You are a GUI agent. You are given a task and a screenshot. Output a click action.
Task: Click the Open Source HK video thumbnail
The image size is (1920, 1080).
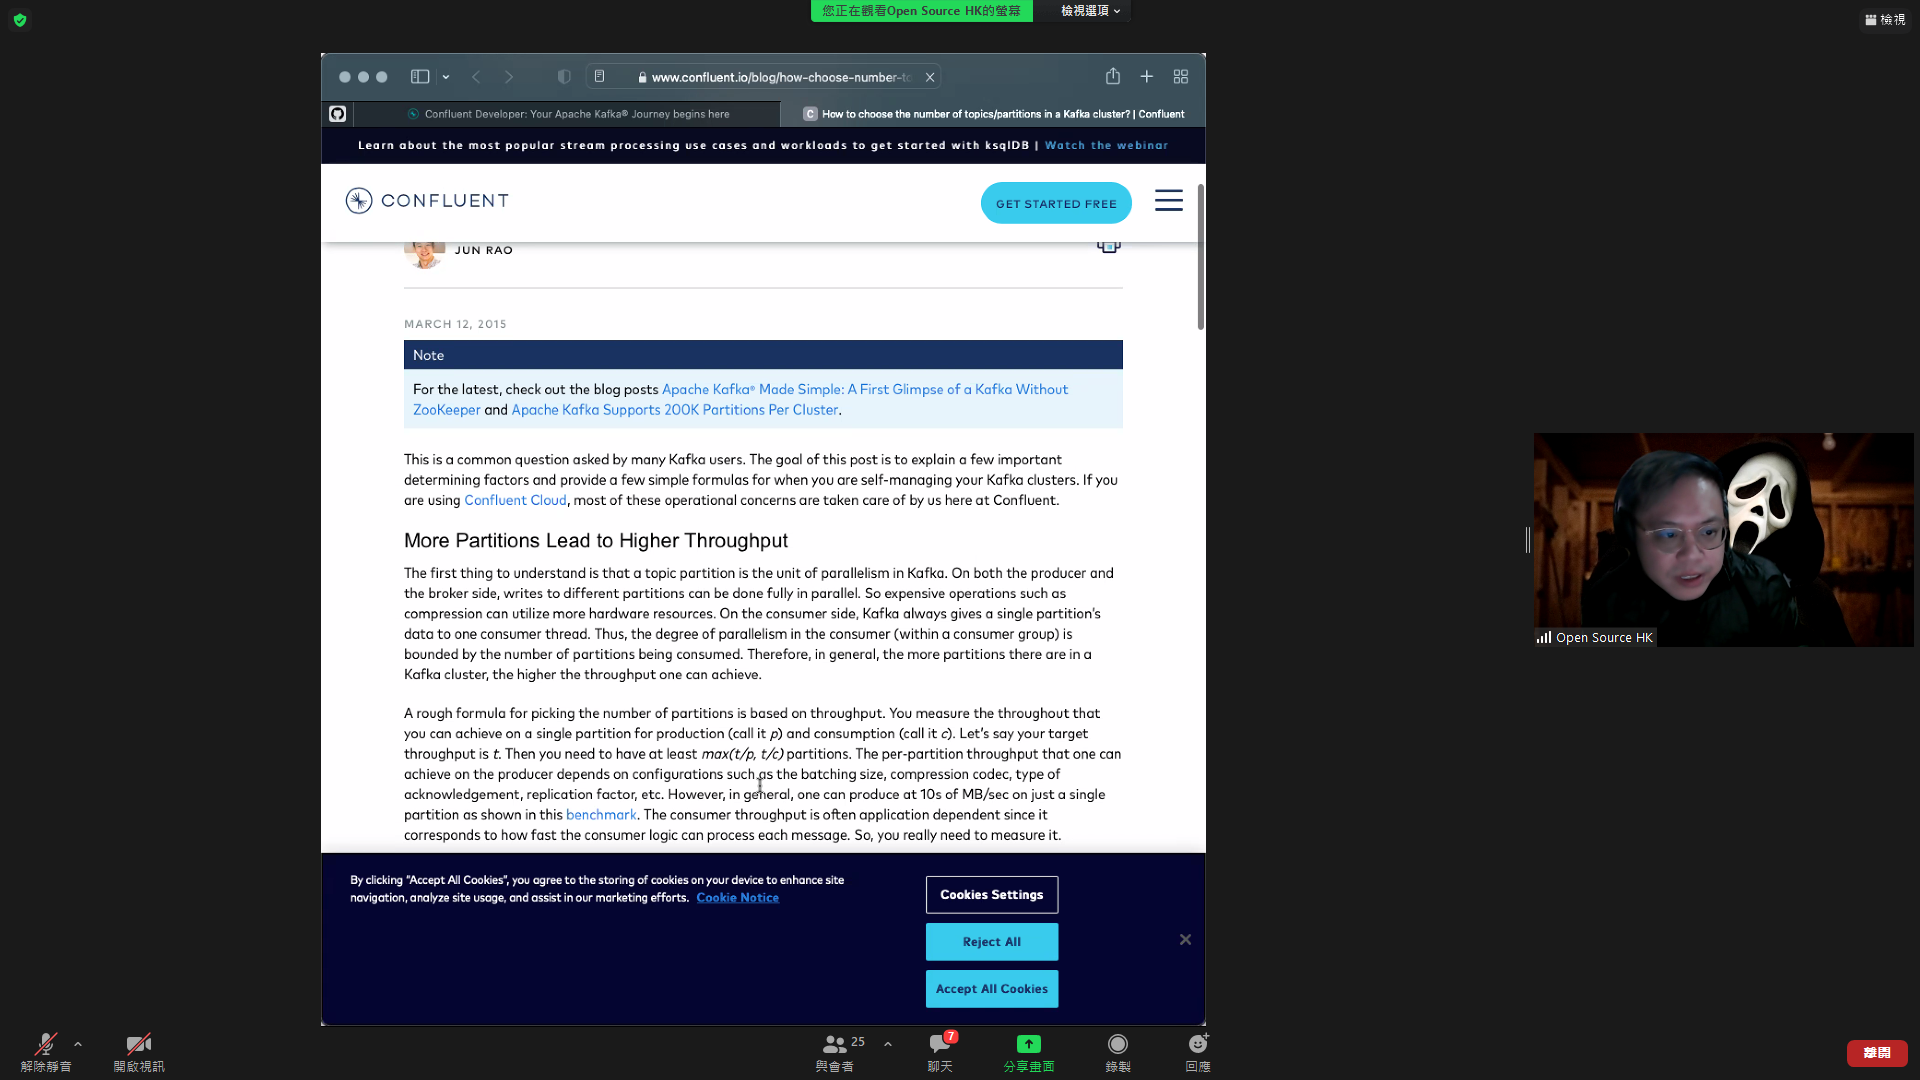(x=1724, y=540)
